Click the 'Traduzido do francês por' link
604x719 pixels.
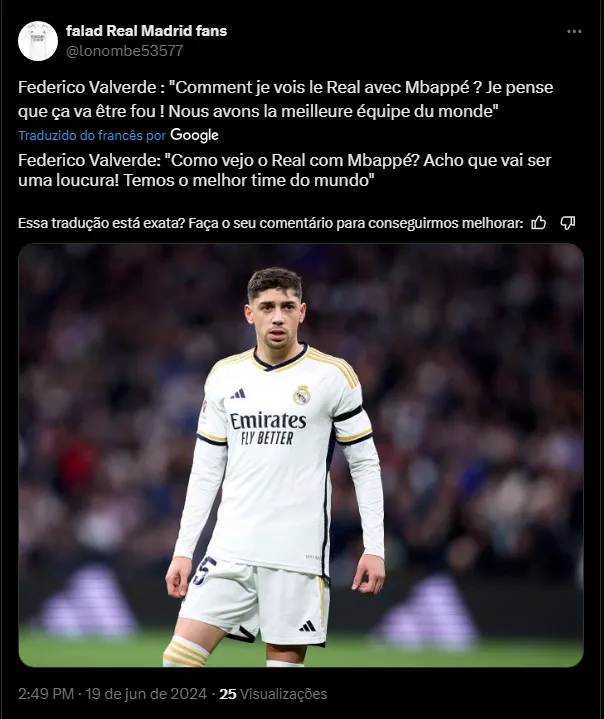92,135
